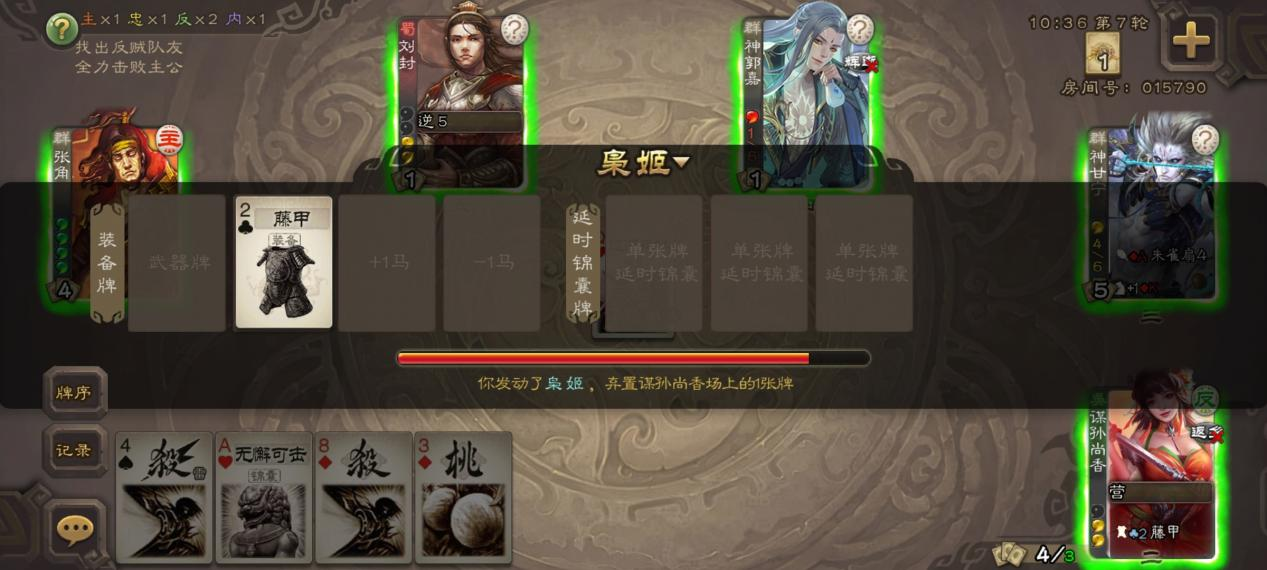Click the 装备牌 equipment section label
Image resolution: width=1267 pixels, height=570 pixels.
point(107,263)
